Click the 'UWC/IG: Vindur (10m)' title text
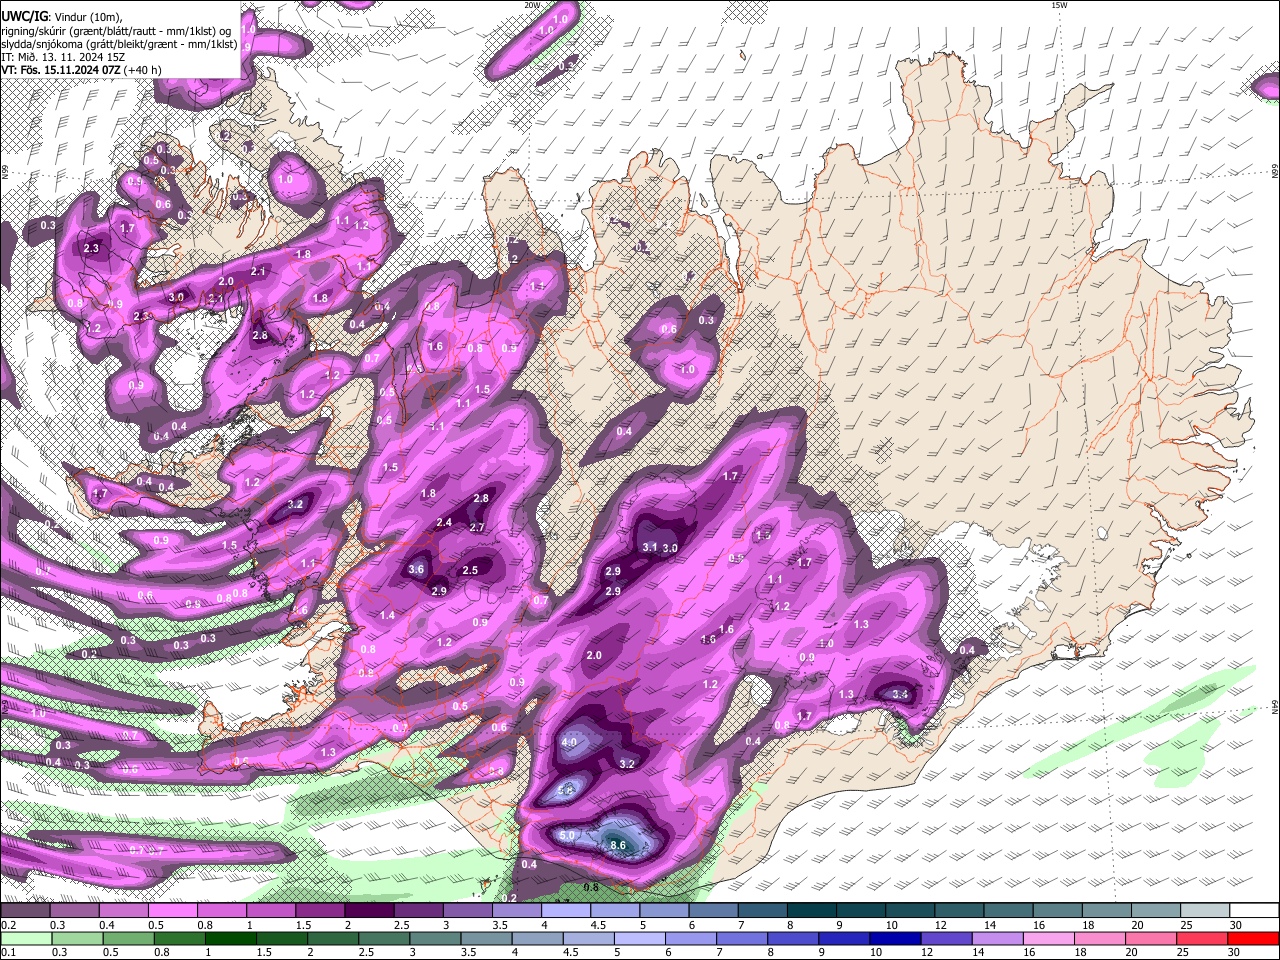The height and width of the screenshot is (960, 1280). click(x=61, y=17)
